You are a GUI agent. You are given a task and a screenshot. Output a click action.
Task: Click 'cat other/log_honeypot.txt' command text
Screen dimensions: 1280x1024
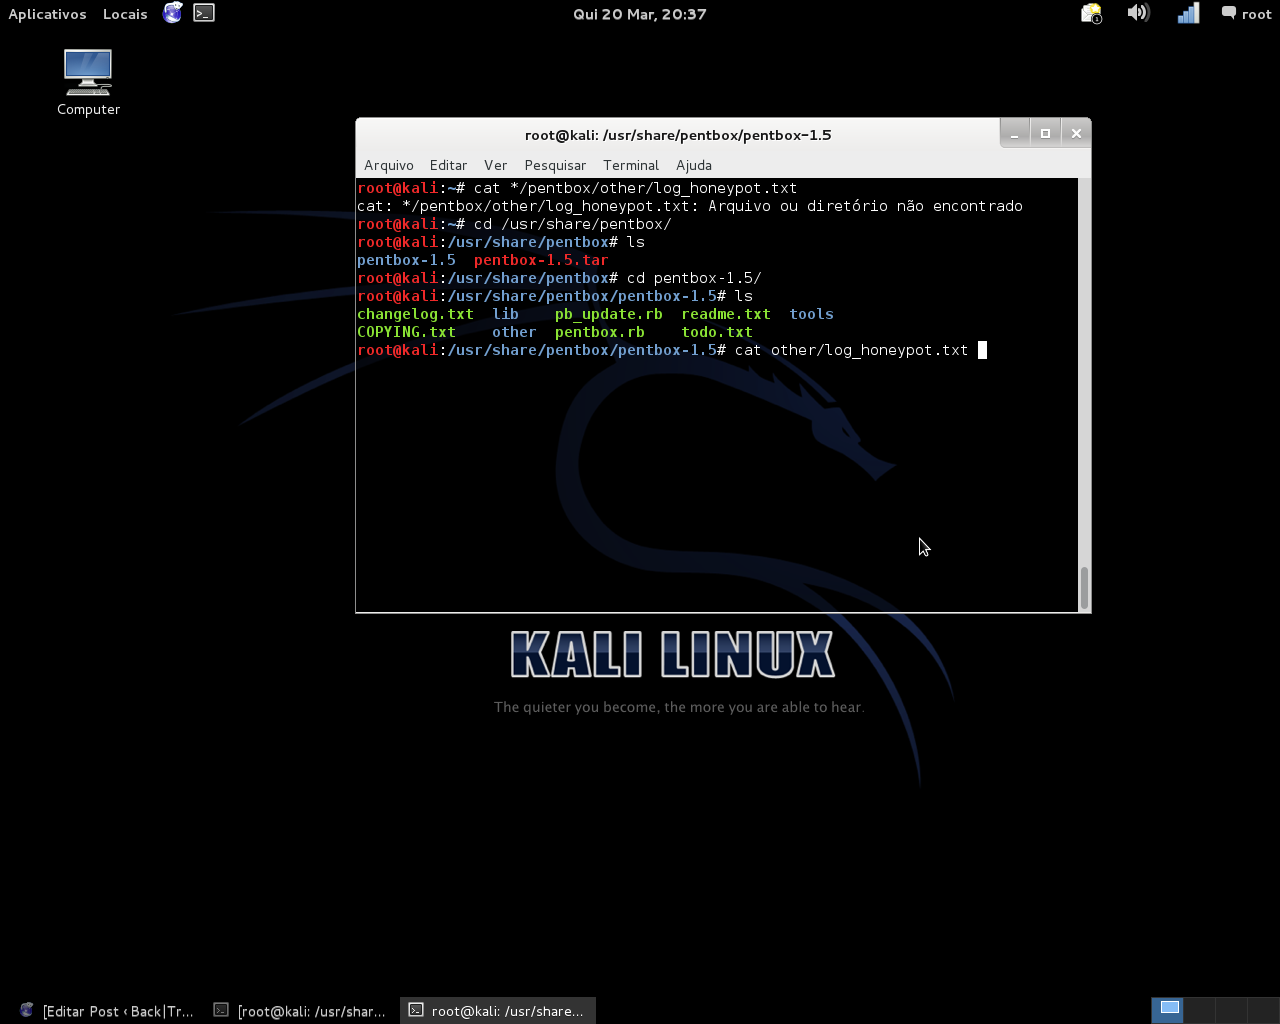851,350
